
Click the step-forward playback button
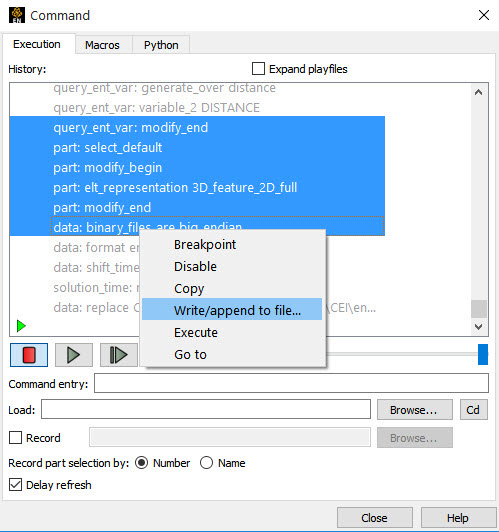tap(119, 355)
